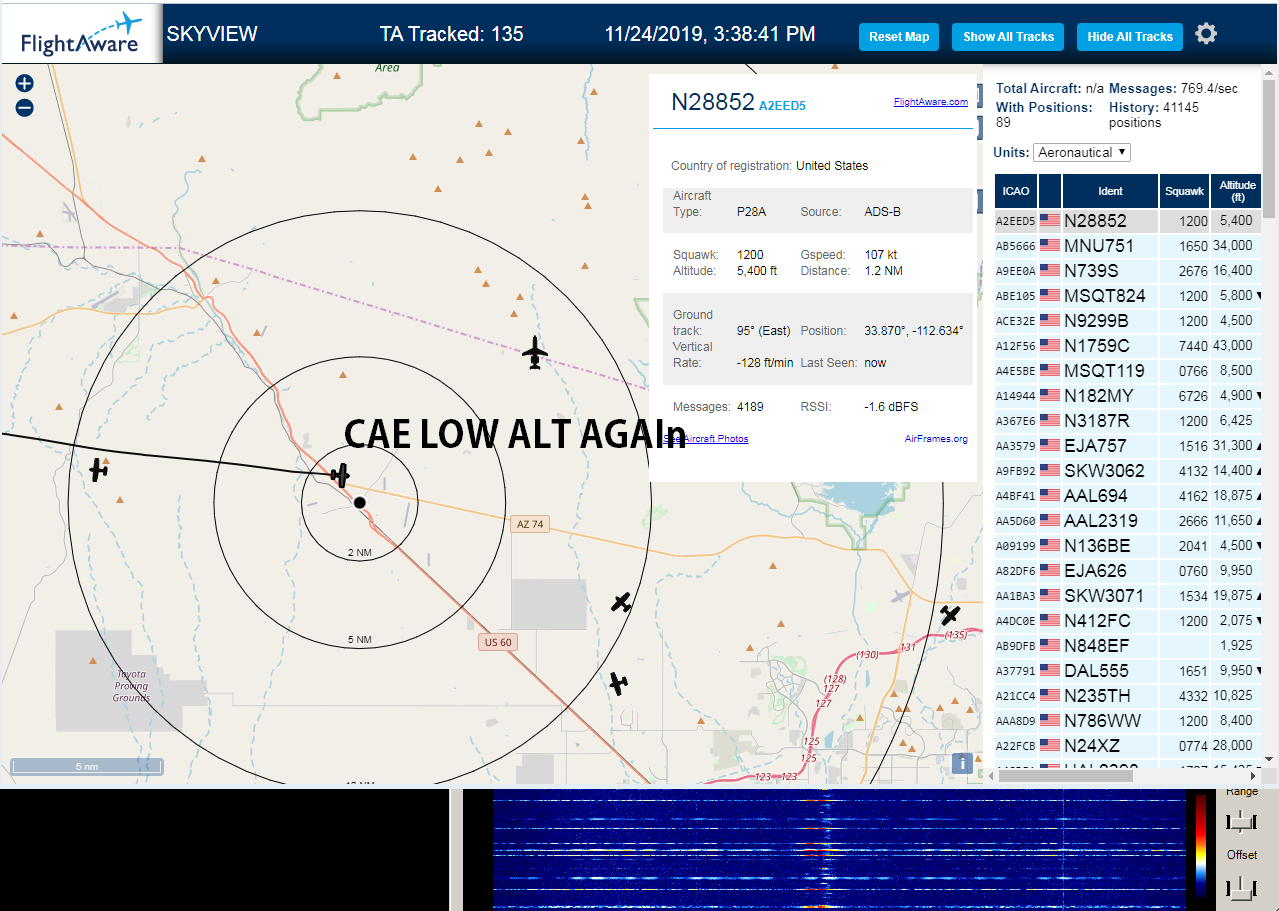
Task: Click the US flag in the N24XZ row
Action: point(1050,745)
